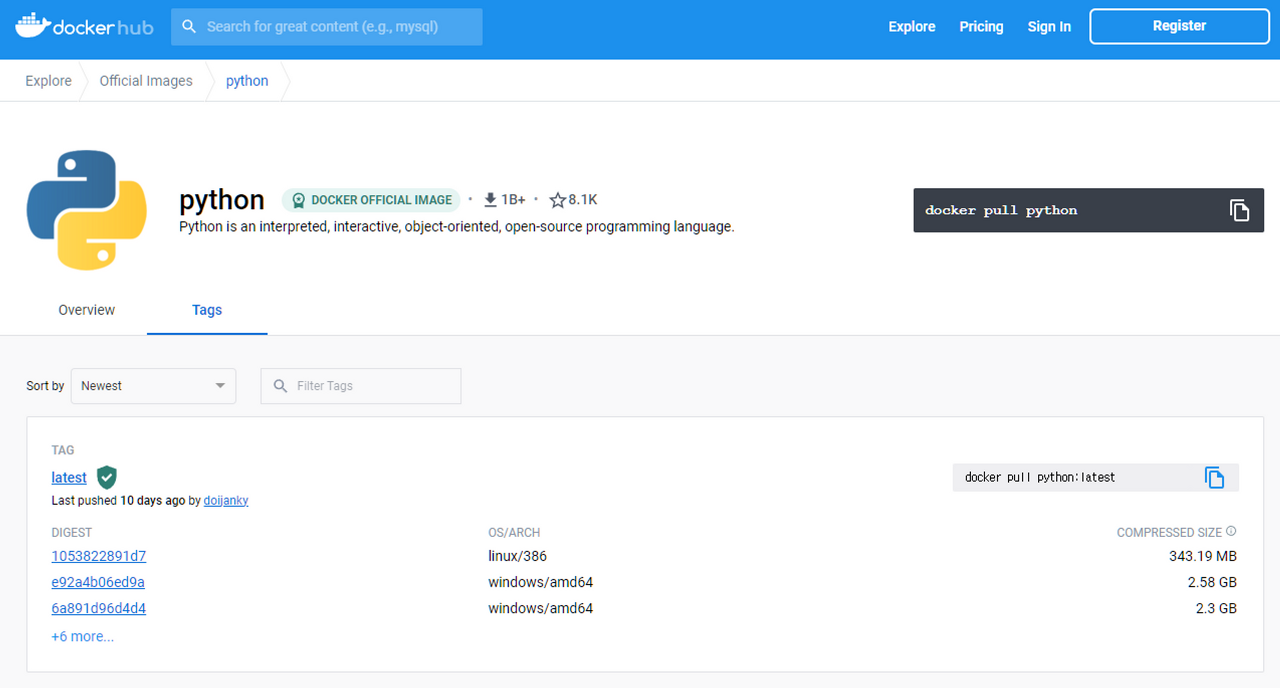Click the Register button
Viewport: 1280px width, 688px height.
(x=1179, y=26)
